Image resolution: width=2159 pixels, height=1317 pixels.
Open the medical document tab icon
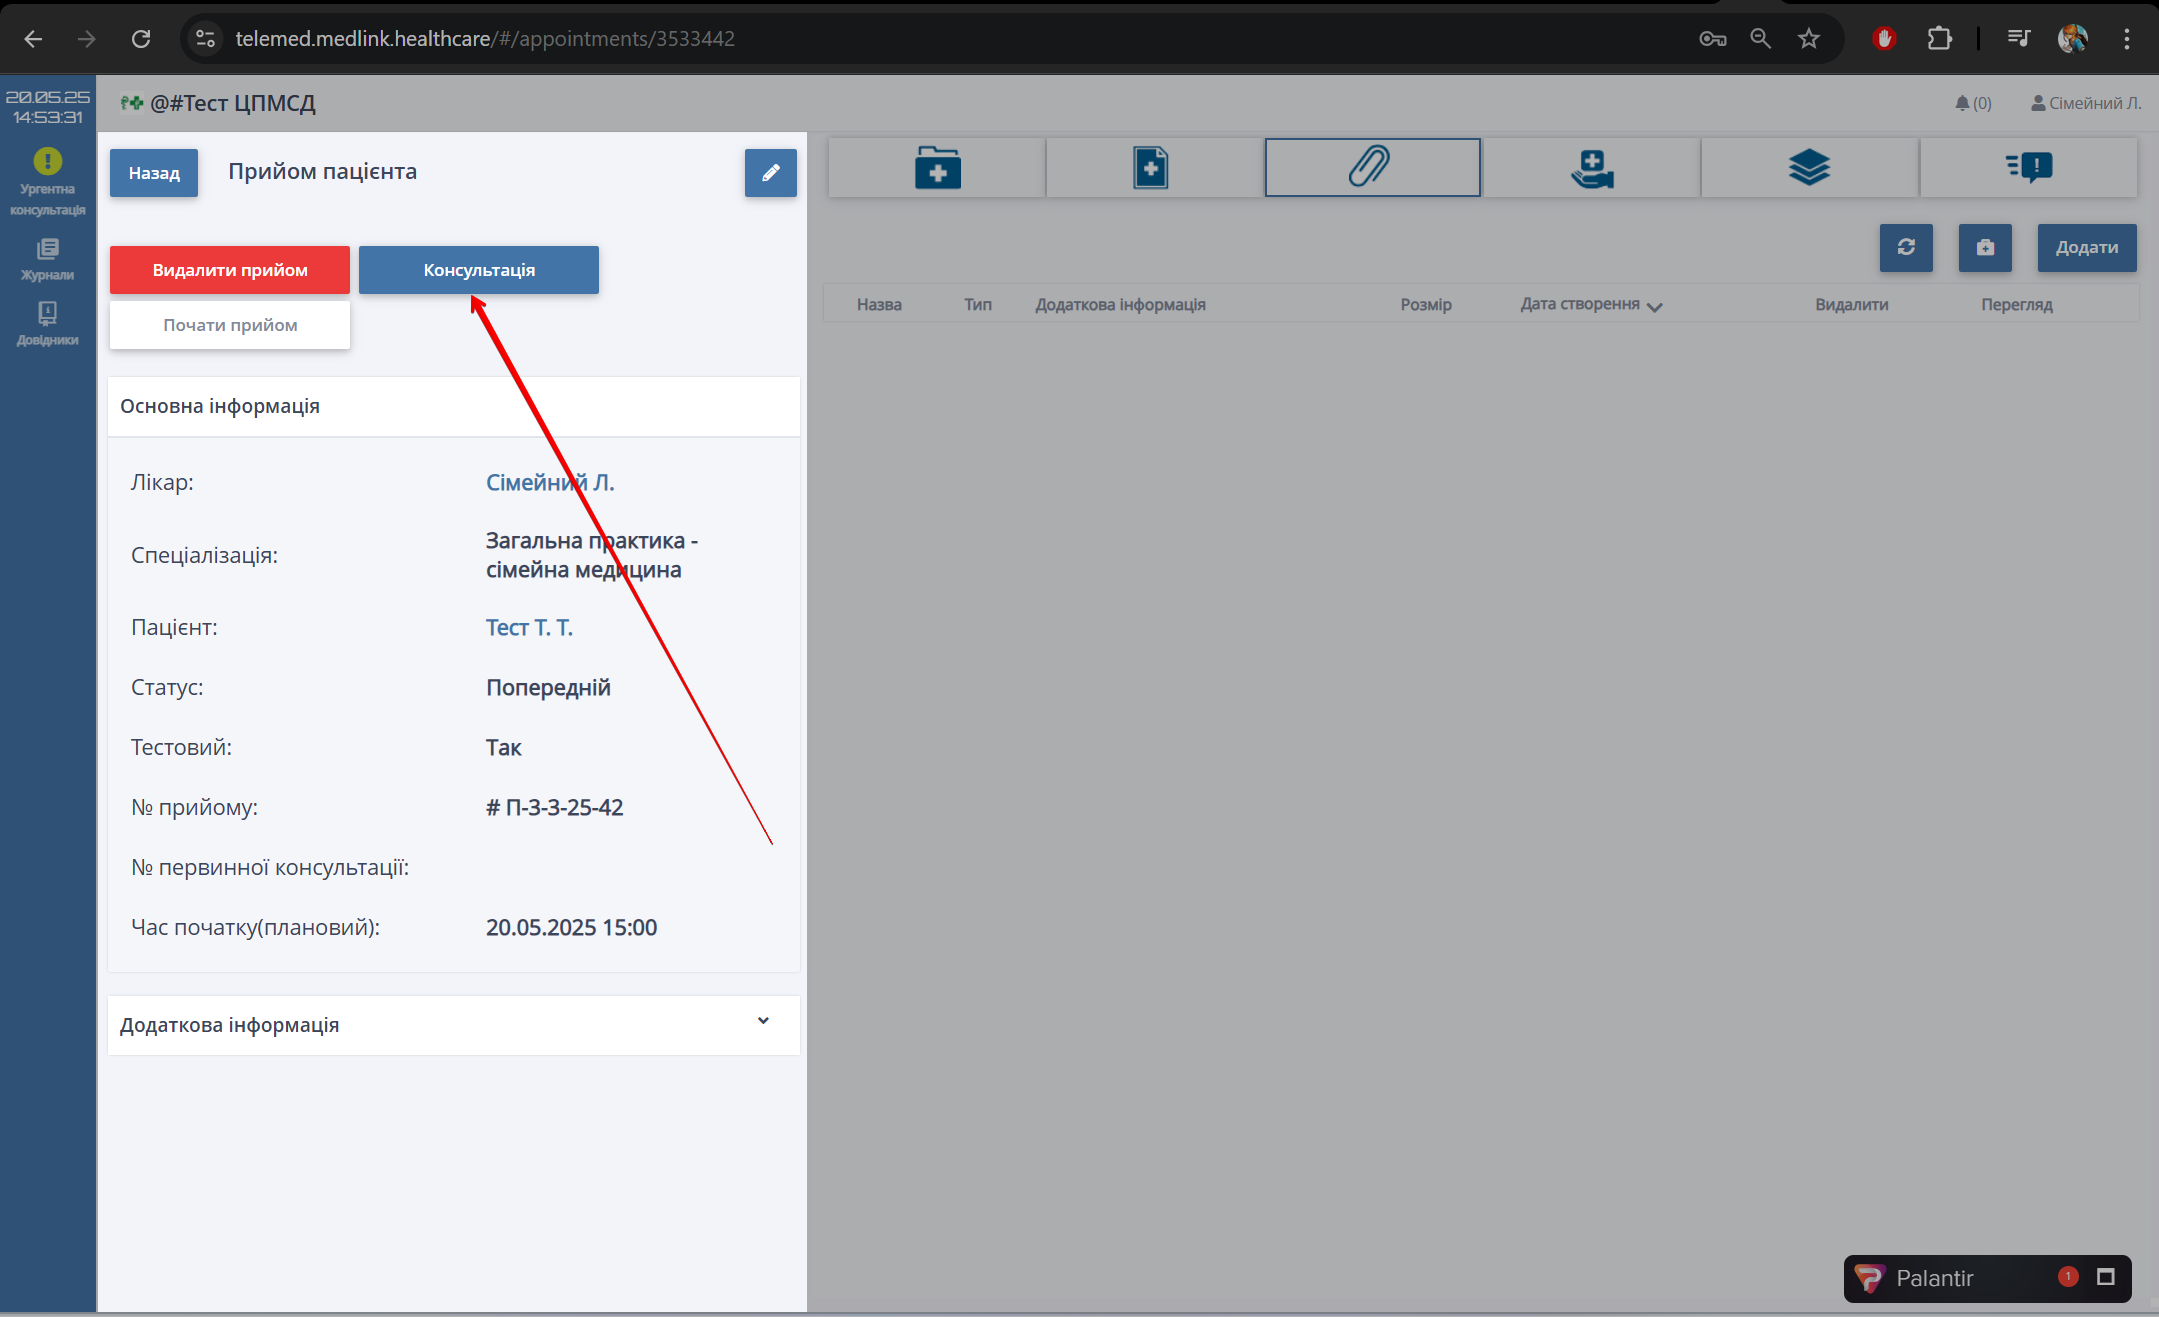click(1151, 168)
